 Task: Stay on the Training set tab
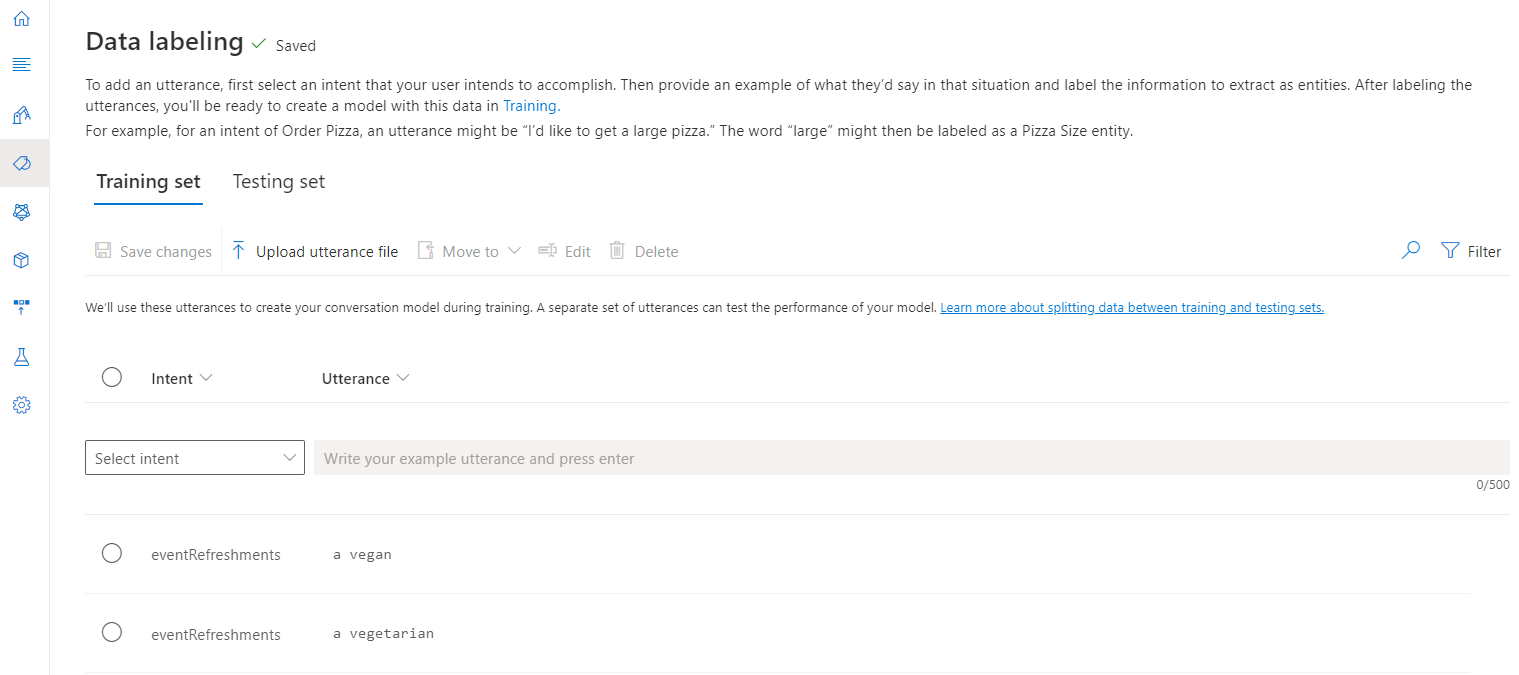point(148,181)
